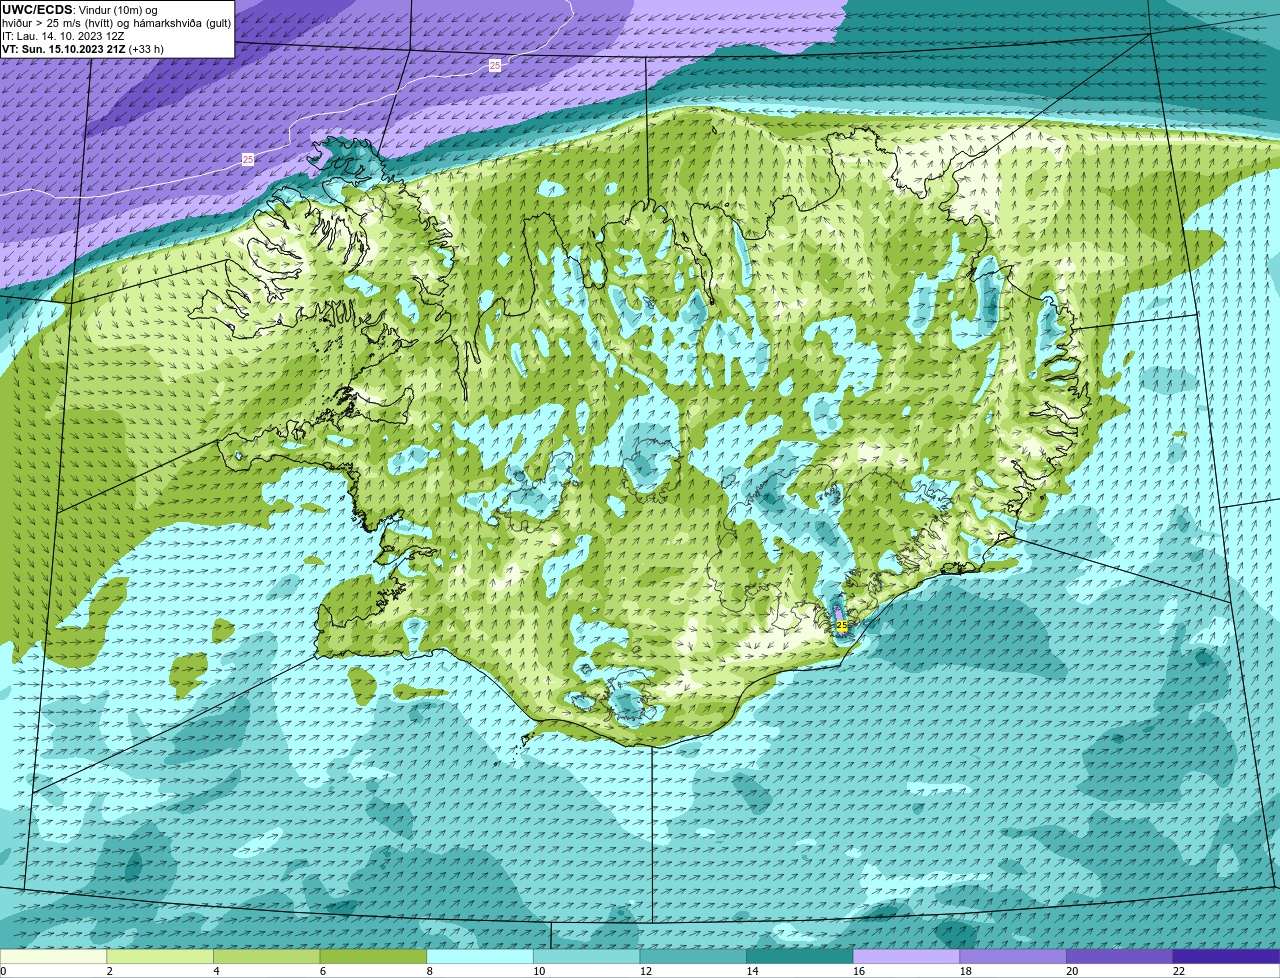Pick the lime green 4–6 m/s legend swatch
The height and width of the screenshot is (978, 1280).
click(267, 956)
